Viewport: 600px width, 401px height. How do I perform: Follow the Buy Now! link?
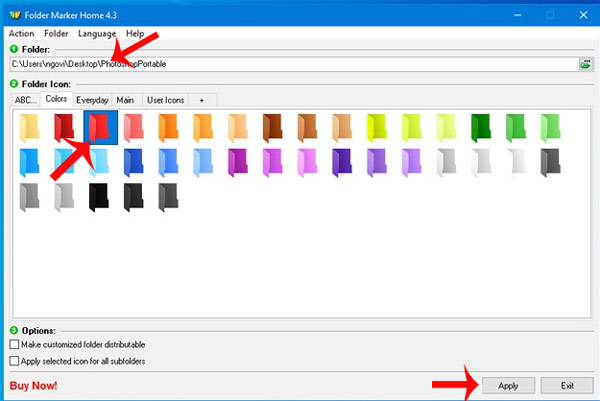coord(33,386)
